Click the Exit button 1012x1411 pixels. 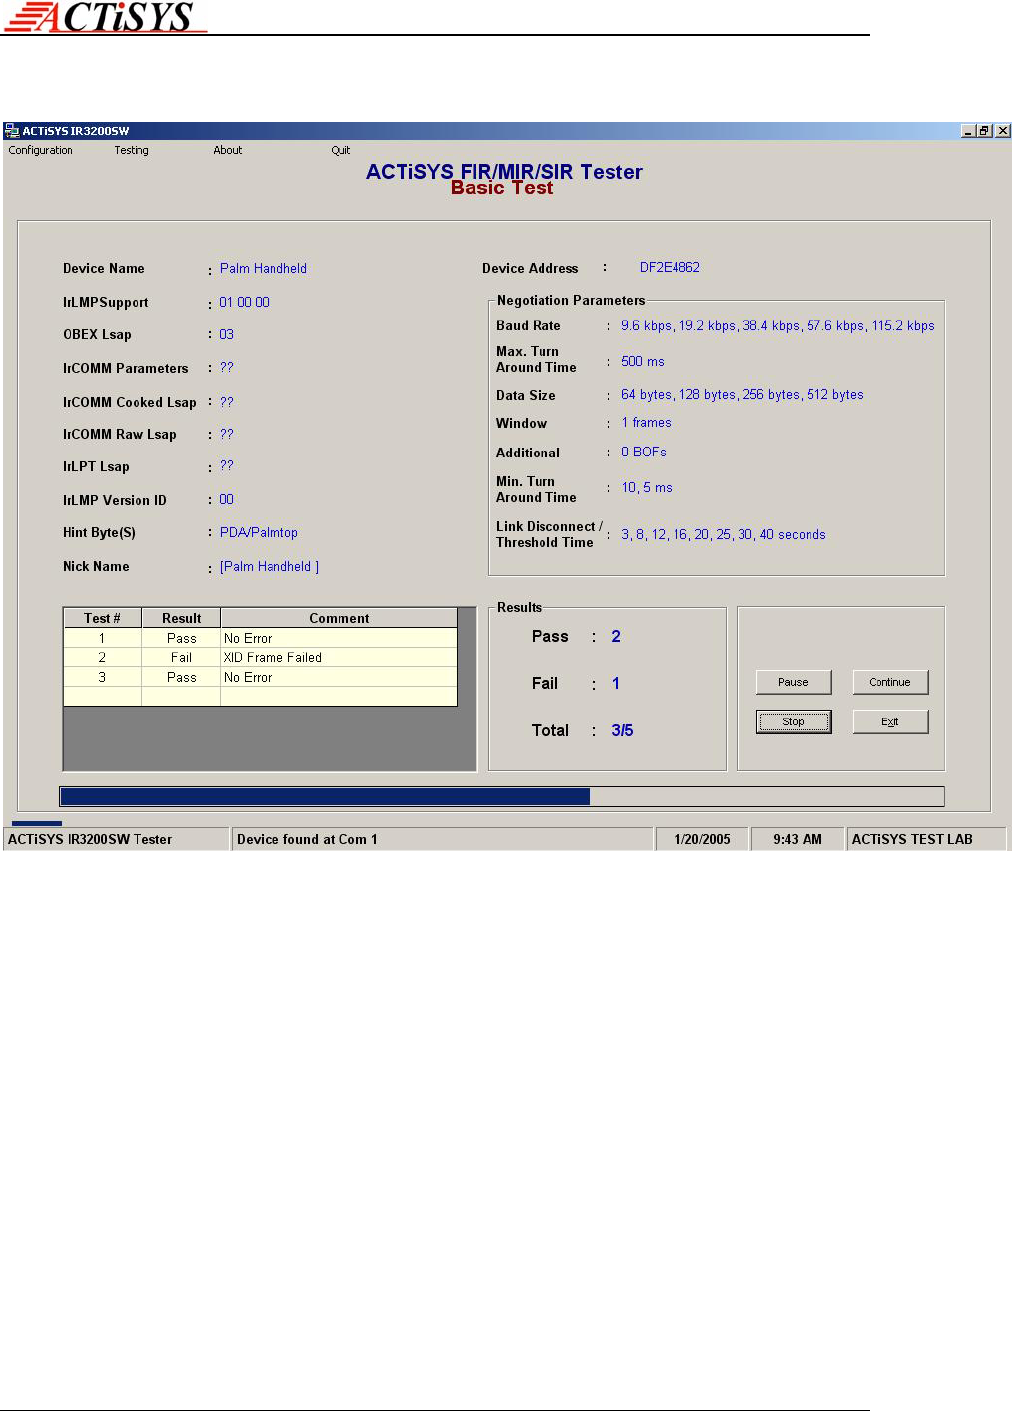[890, 722]
